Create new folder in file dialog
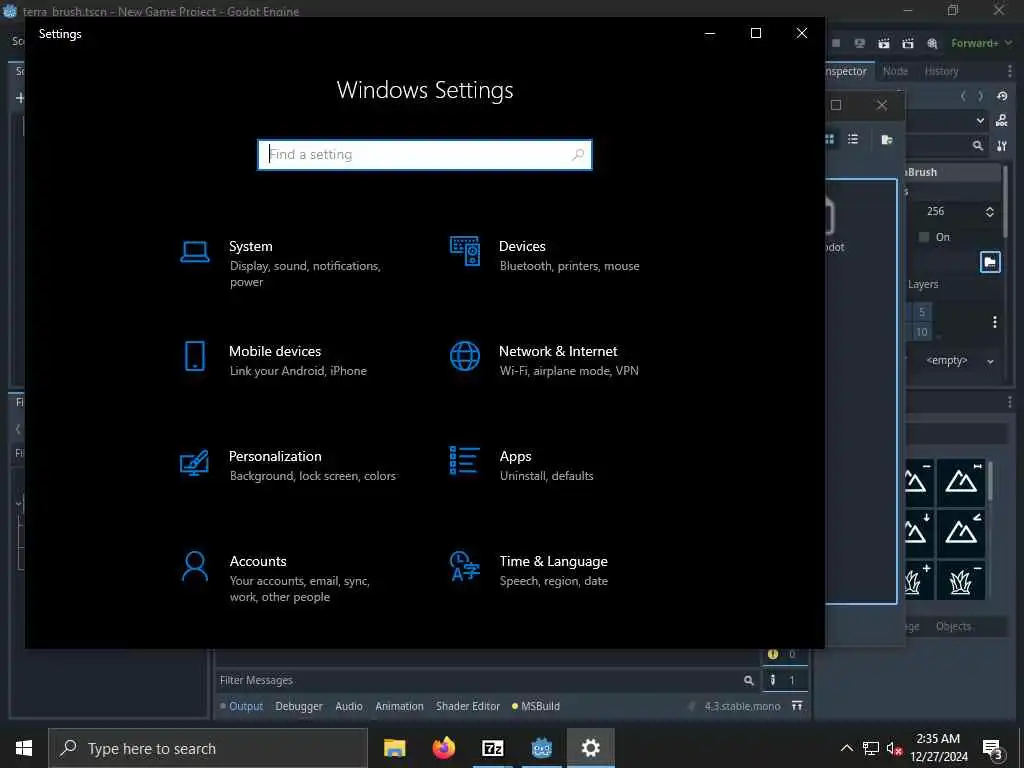The width and height of the screenshot is (1024, 768). [x=887, y=139]
